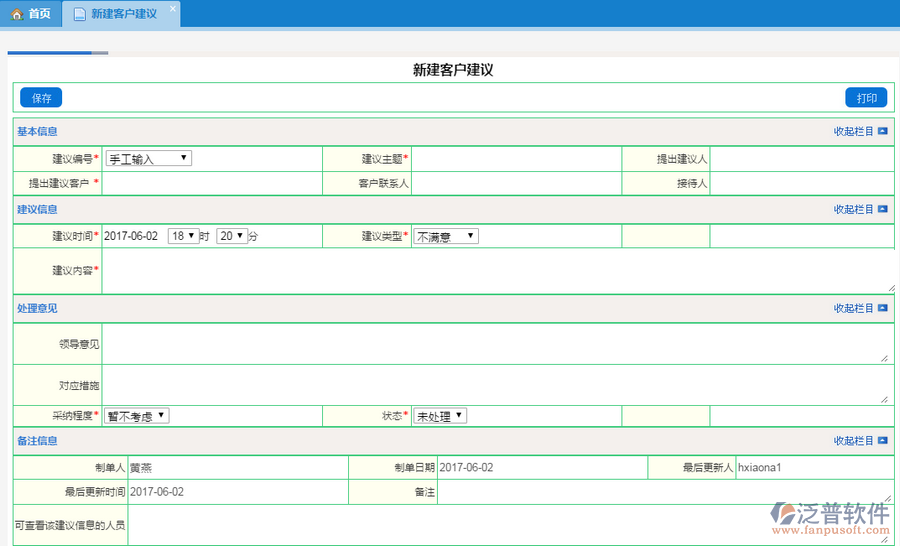This screenshot has height=546, width=900.
Task: Open the hour dropdown showing 18
Action: (183, 236)
